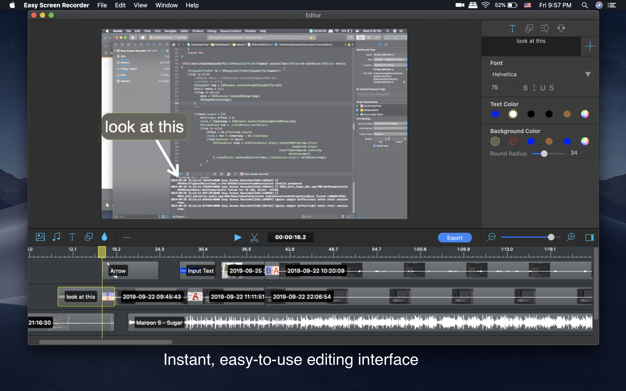Open the third inspector tab icon

(545, 28)
